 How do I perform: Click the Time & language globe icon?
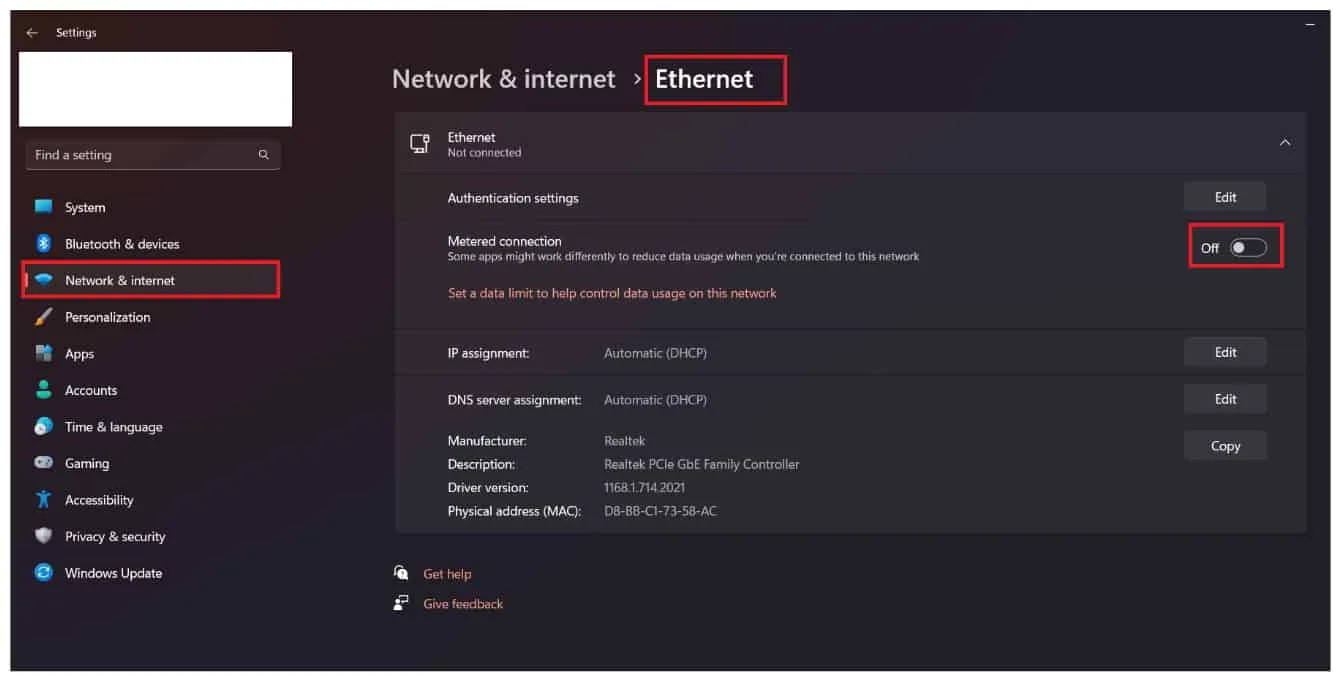(43, 427)
